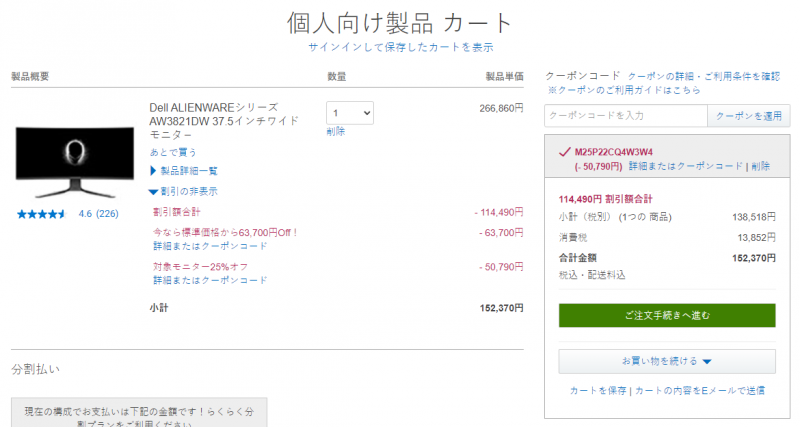Open applied coupon details link
The width and height of the screenshot is (800, 427).
[686, 166]
